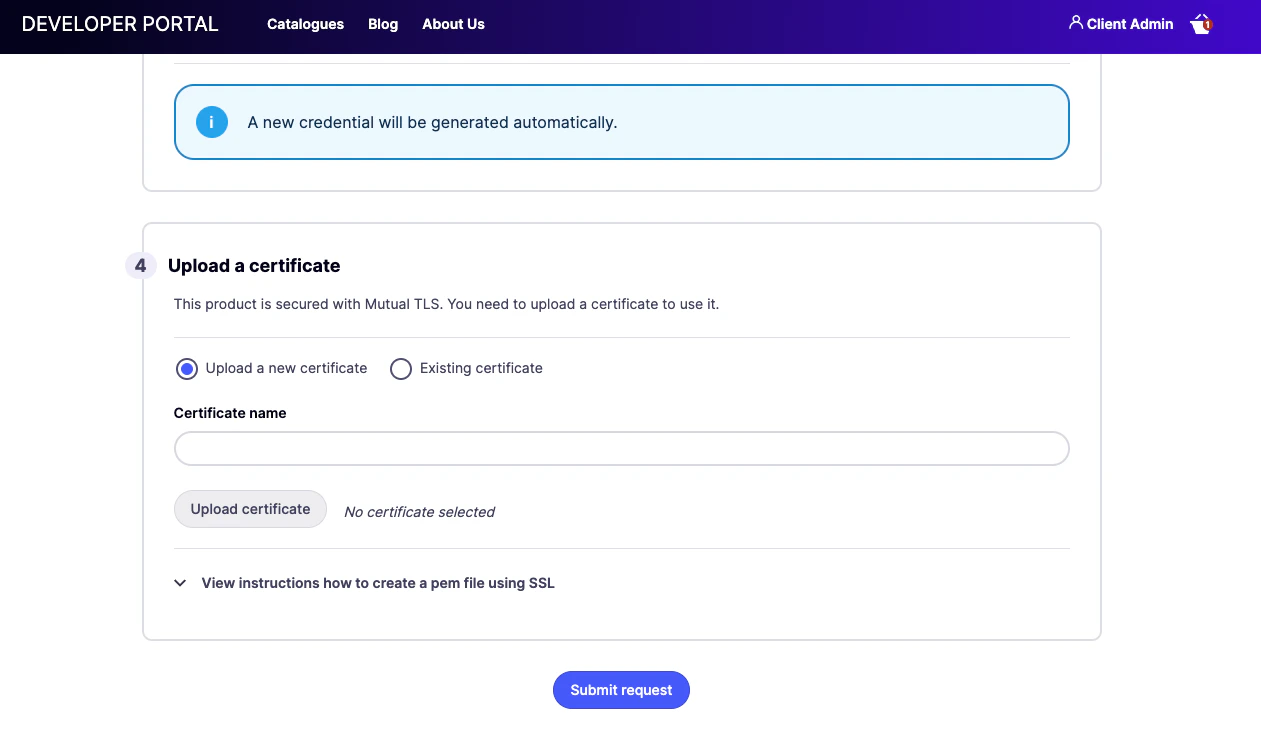Image resolution: width=1261 pixels, height=733 pixels.
Task: Click the info icon in the blue banner
Action: tap(211, 122)
